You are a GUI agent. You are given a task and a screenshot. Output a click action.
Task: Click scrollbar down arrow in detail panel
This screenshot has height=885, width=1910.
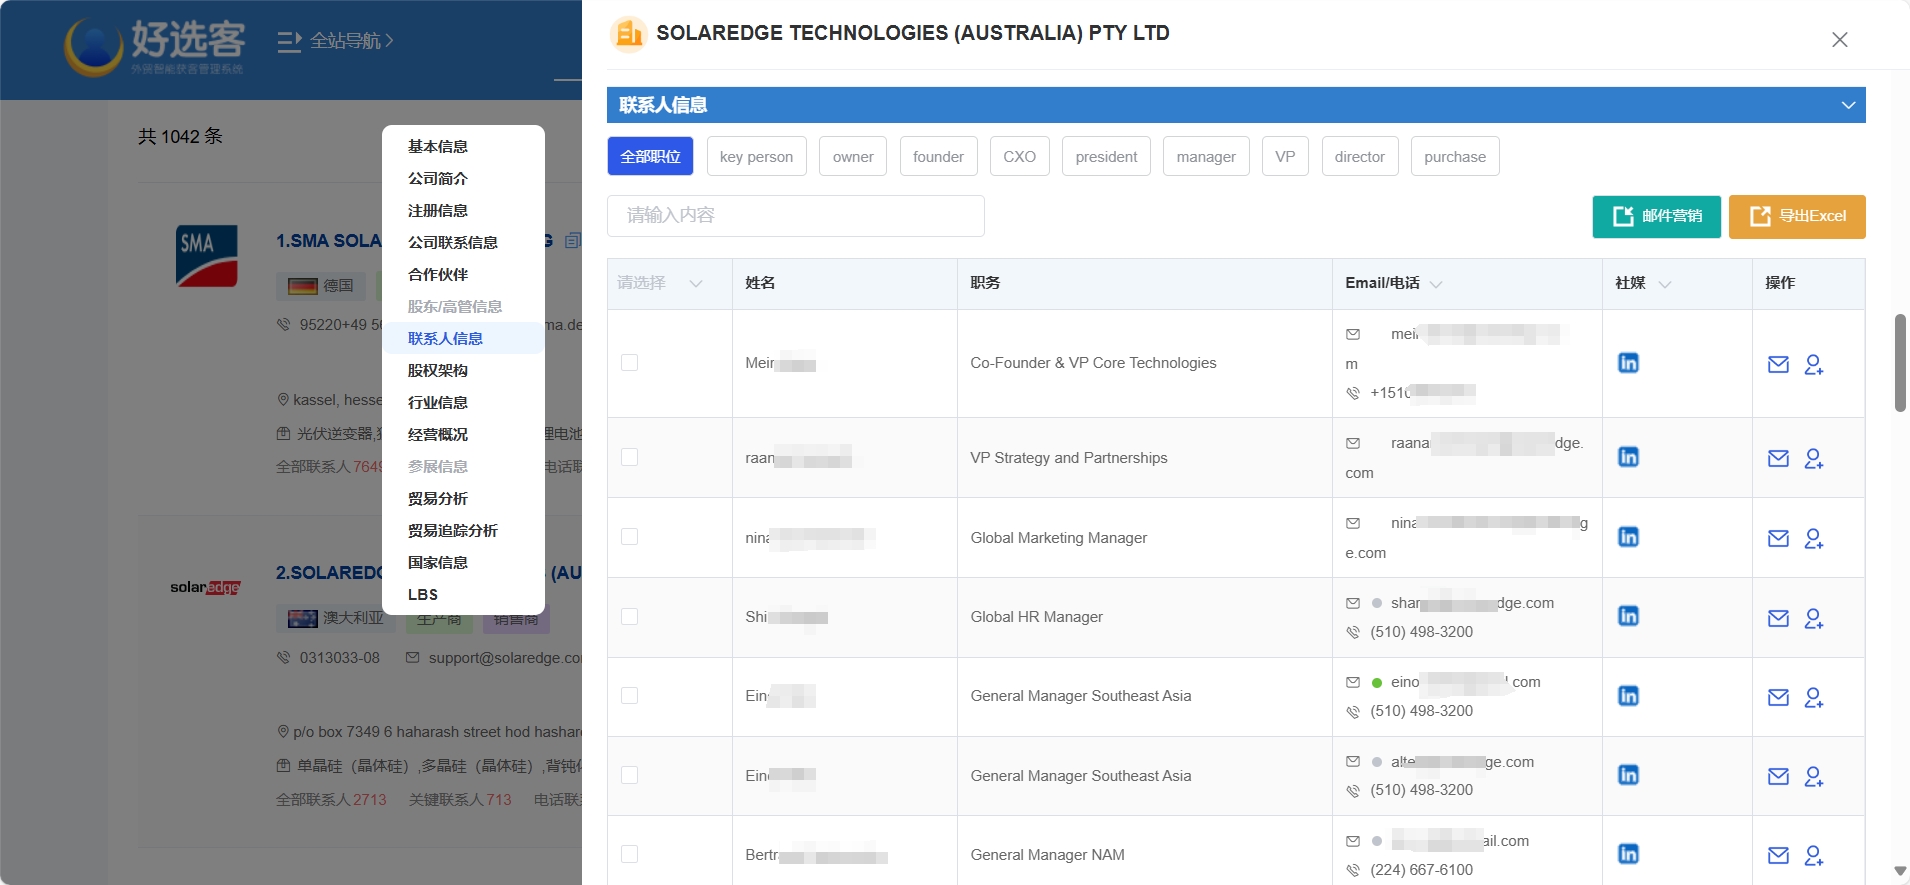point(1900,871)
